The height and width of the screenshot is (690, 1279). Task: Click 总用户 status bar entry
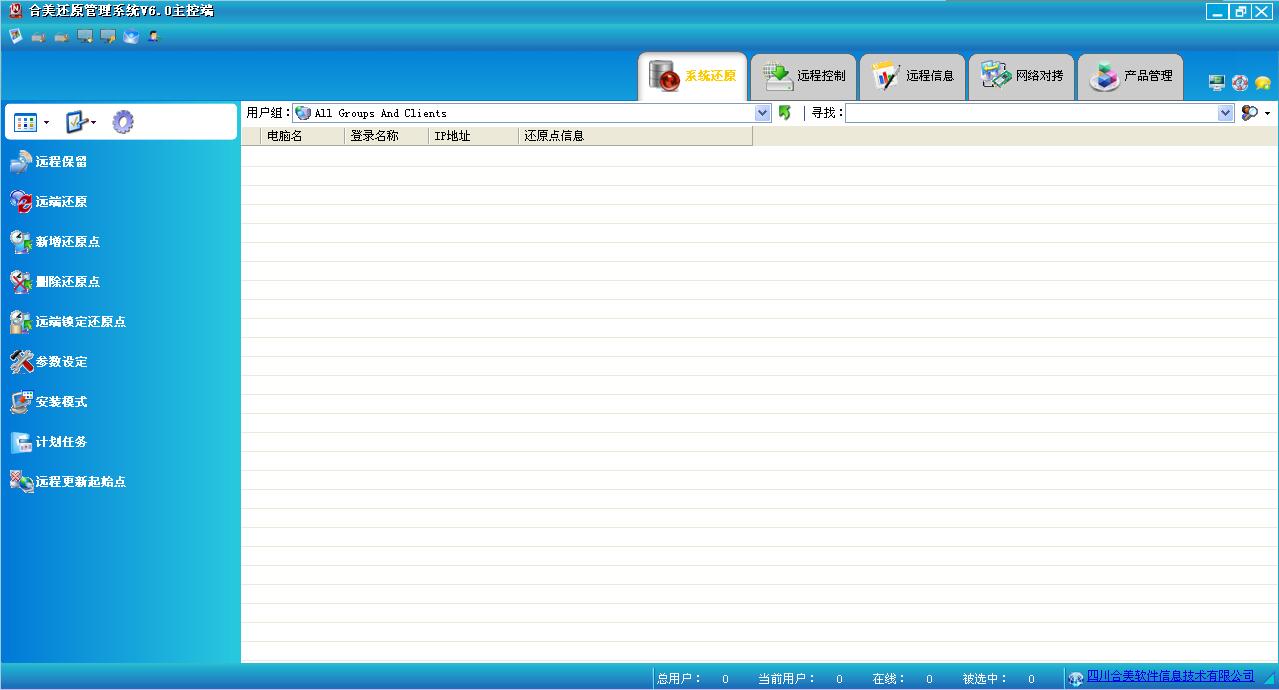(693, 679)
